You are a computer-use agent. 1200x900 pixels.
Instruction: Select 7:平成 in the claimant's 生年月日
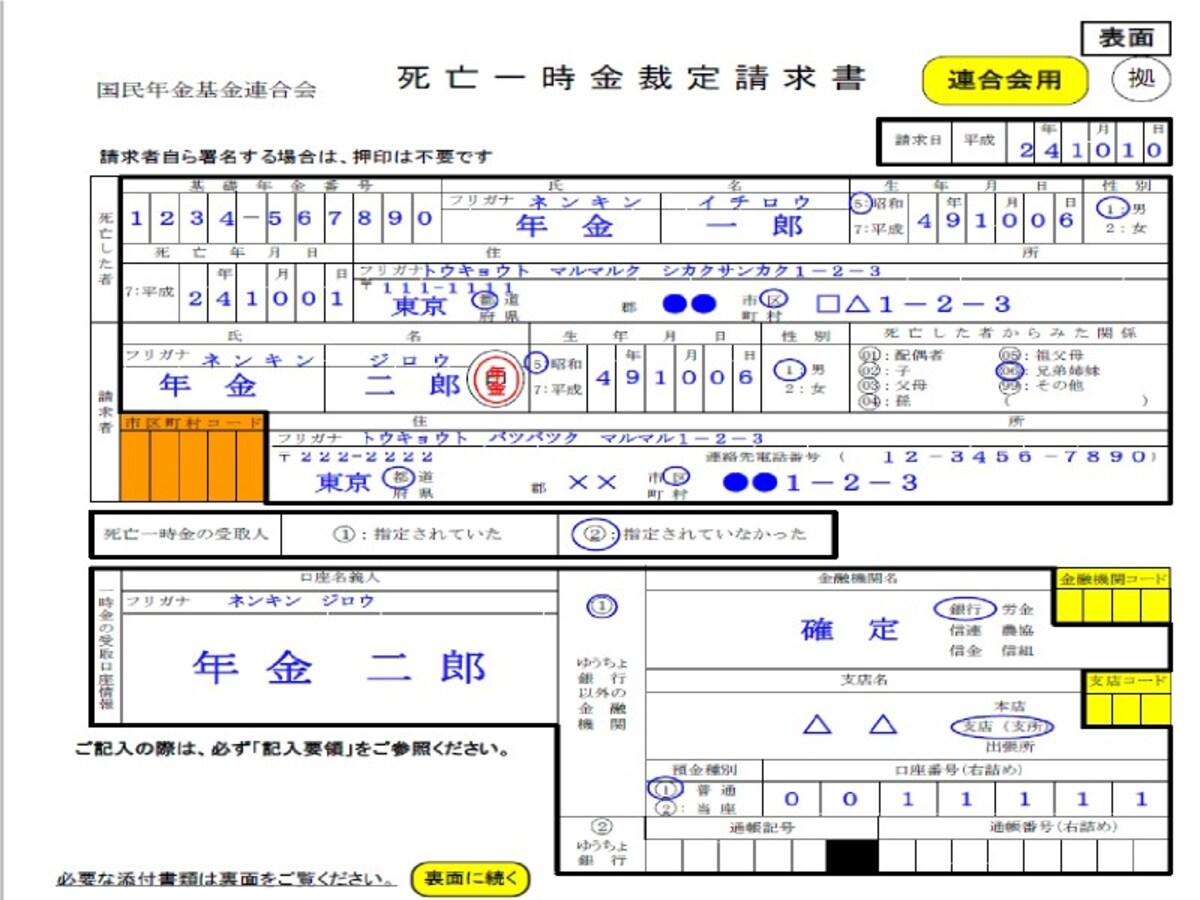click(559, 388)
